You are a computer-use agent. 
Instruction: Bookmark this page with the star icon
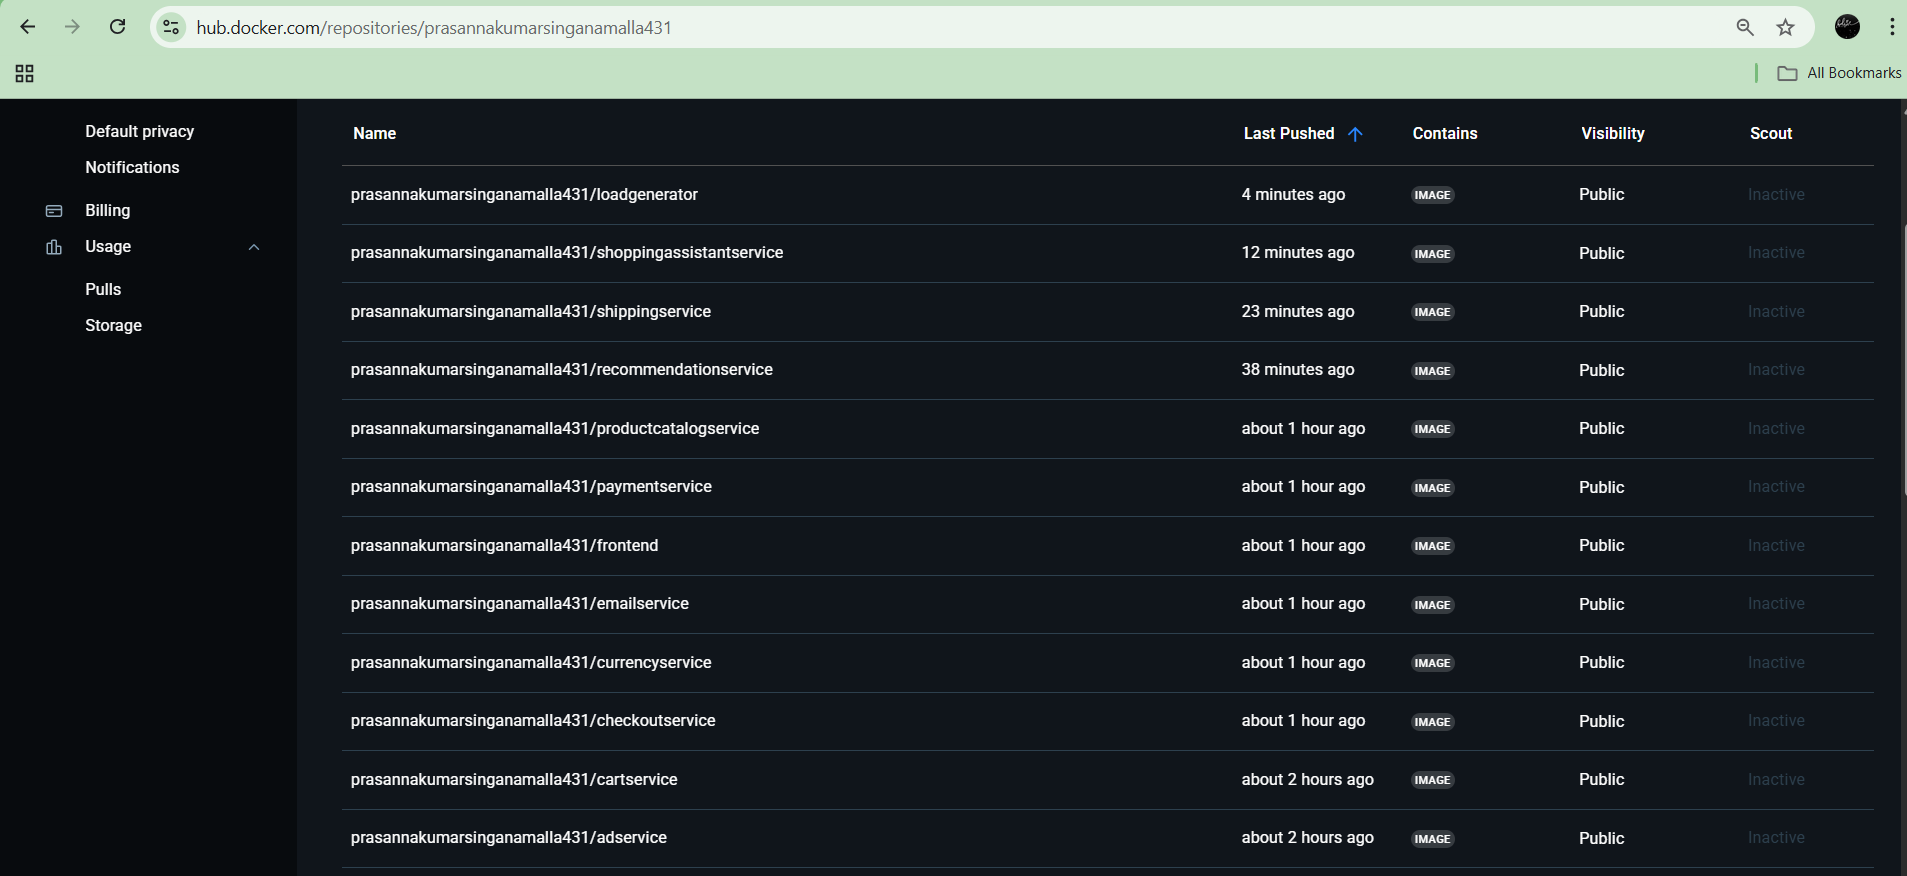coord(1785,27)
